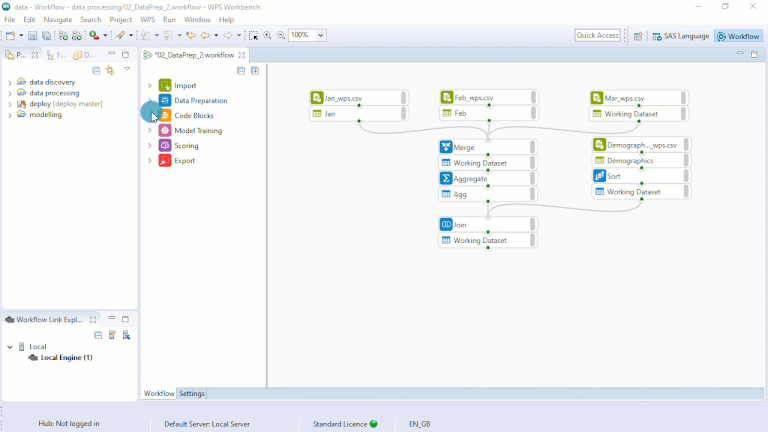Image resolution: width=768 pixels, height=432 pixels.
Task: Expand the data processing project folder
Action: click(10, 93)
